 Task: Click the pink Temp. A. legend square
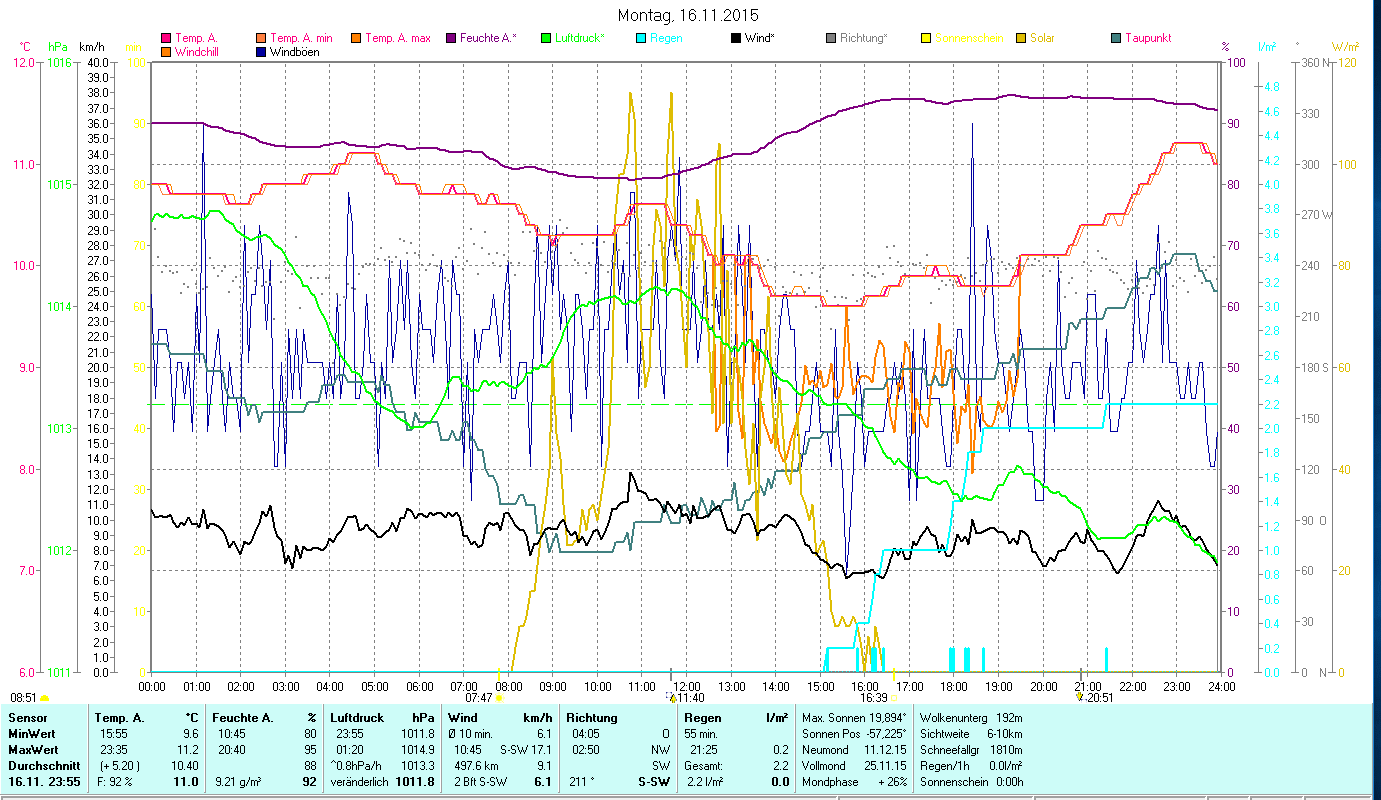[x=165, y=39]
